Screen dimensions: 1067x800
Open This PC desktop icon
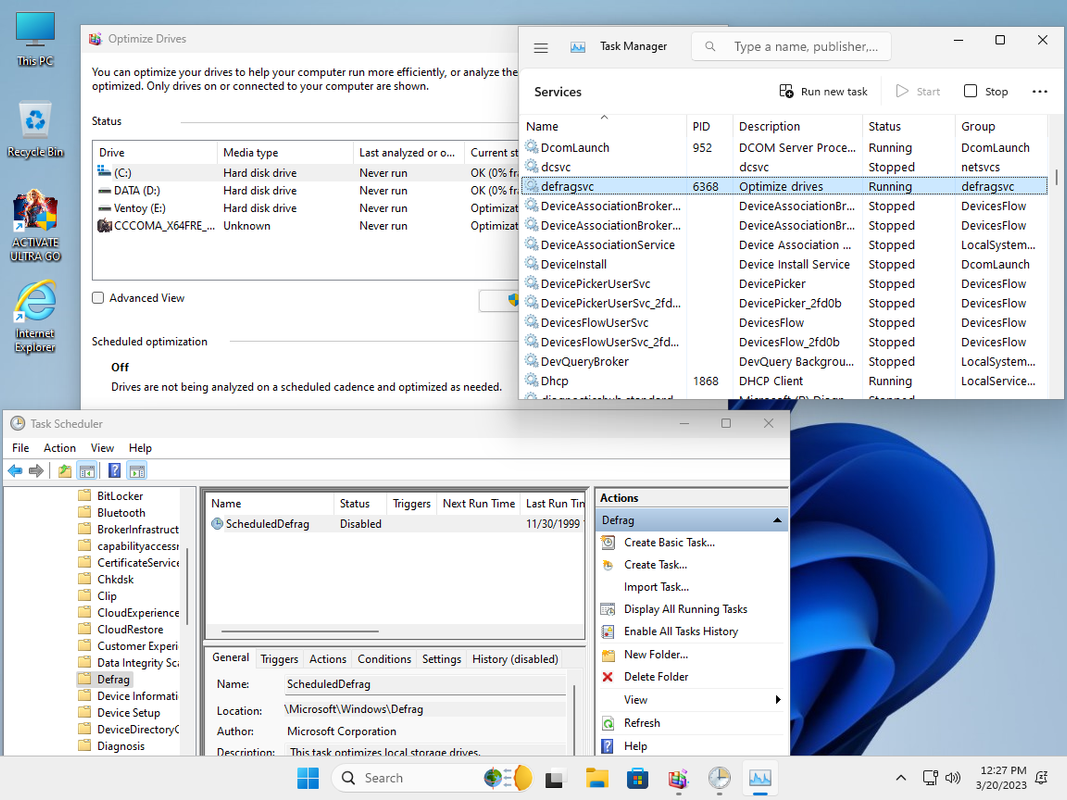tap(35, 39)
